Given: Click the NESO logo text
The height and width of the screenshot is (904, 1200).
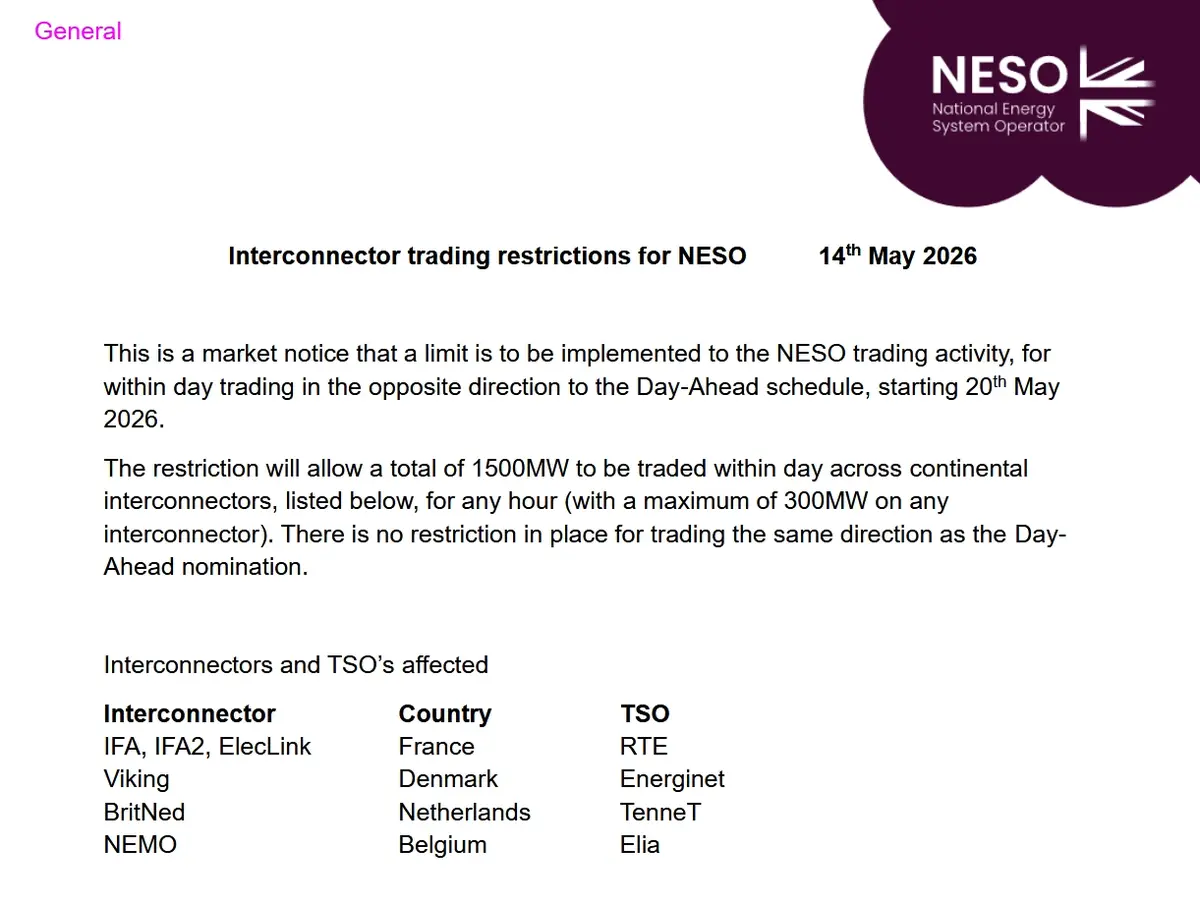Looking at the screenshot, I should point(1000,75).
